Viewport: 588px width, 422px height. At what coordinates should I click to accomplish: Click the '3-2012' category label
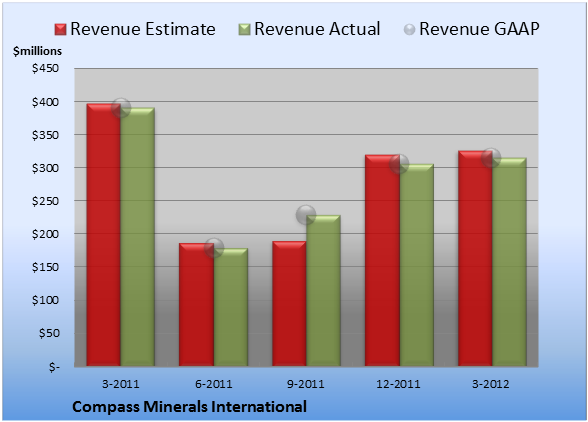coord(491,384)
